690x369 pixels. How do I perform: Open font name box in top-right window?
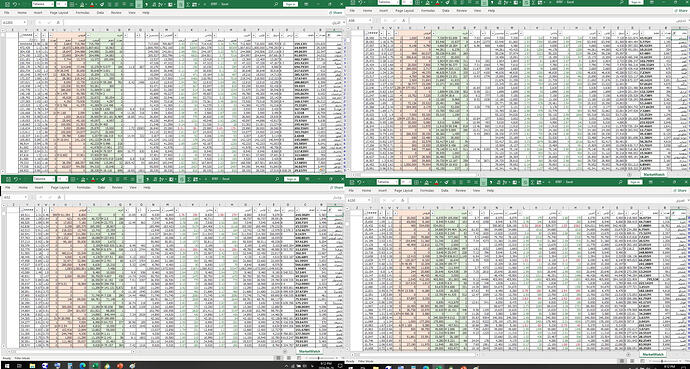[388, 2]
